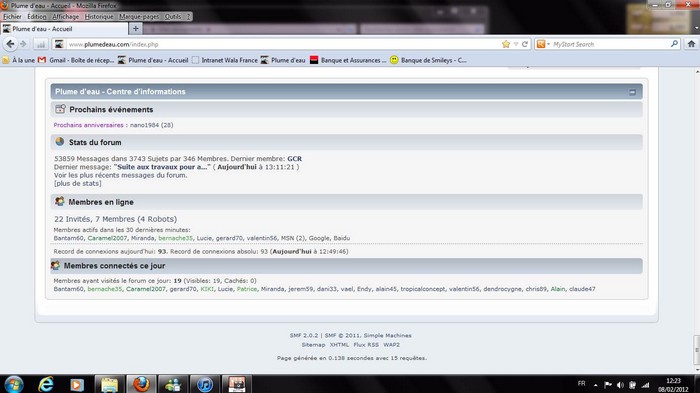Image resolution: width=700 pixels, height=393 pixels.
Task: Click the icon by Membres connectés ce jour
Action: (x=55, y=265)
